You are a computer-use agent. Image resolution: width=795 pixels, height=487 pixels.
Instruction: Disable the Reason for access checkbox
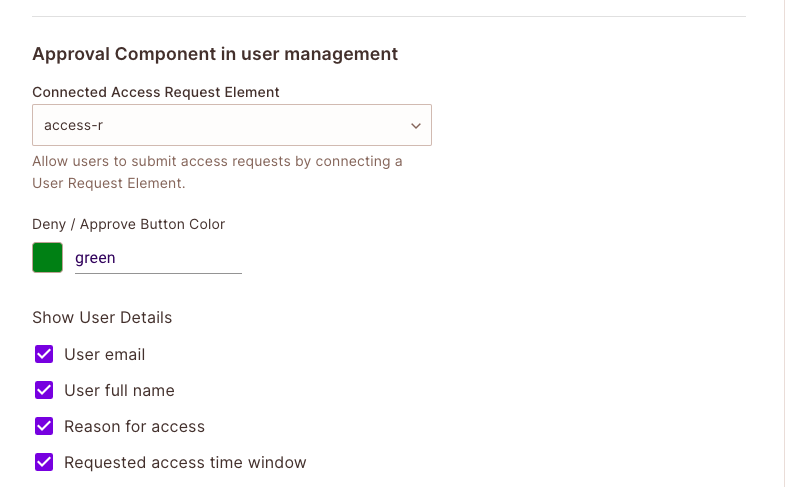point(44,426)
